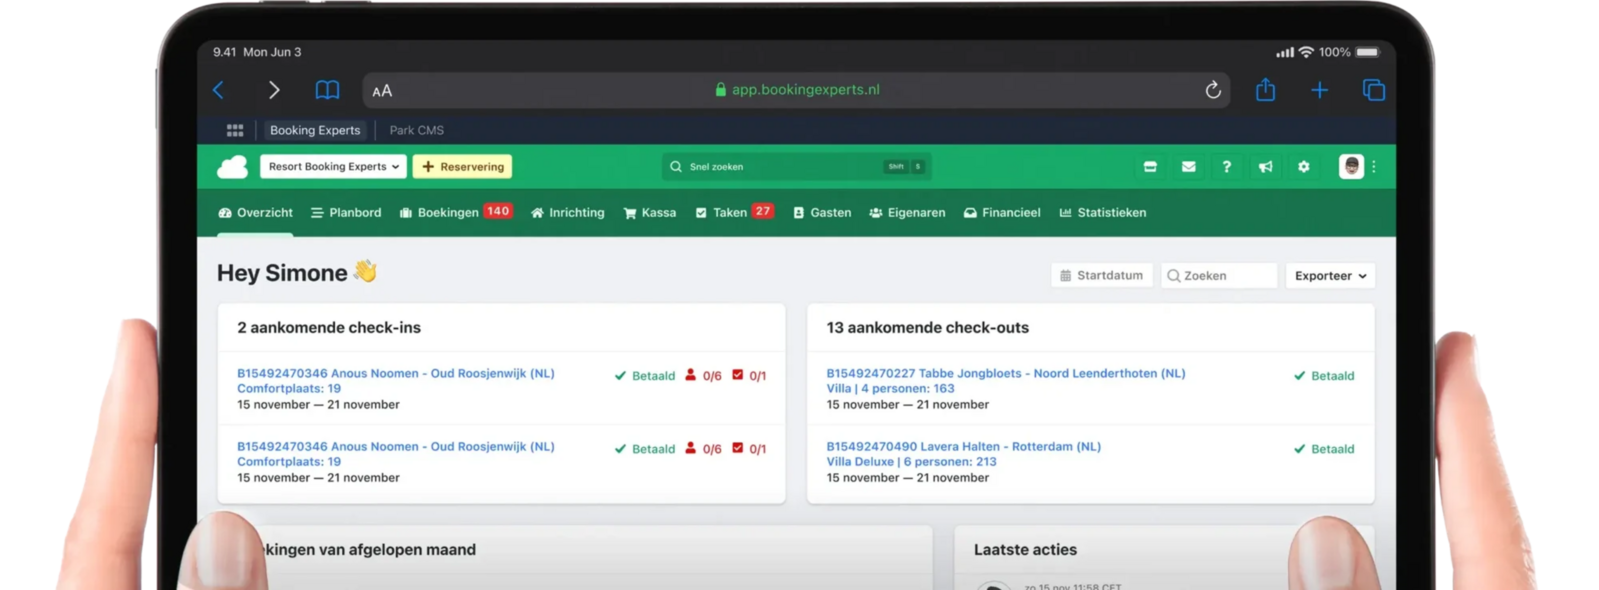Click the Reservering button
This screenshot has width=1599, height=590.
pos(463,167)
